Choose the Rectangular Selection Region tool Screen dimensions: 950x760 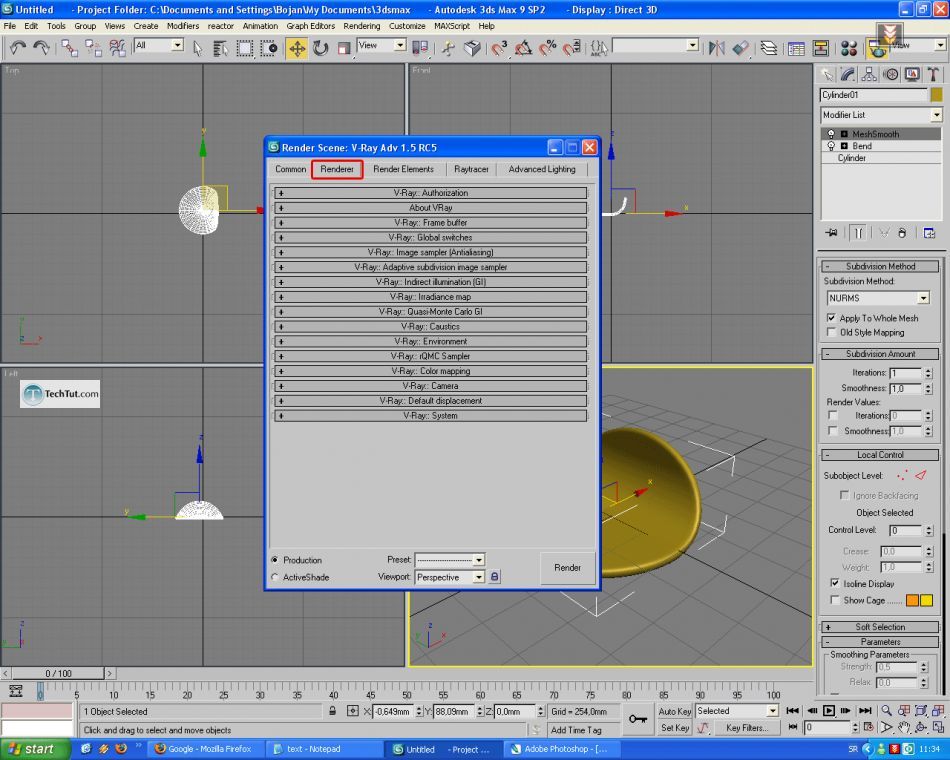245,48
